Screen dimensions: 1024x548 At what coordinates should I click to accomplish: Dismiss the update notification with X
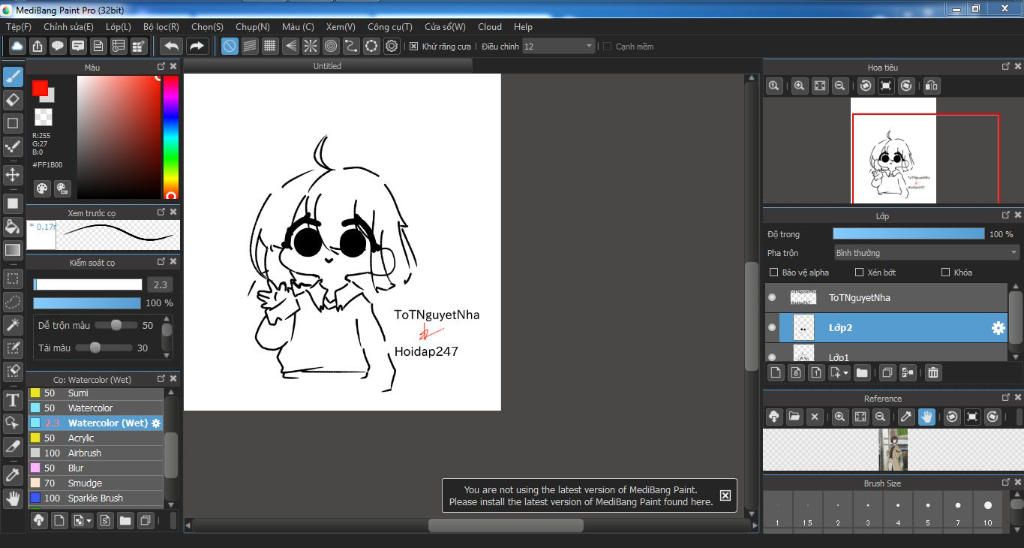725,495
